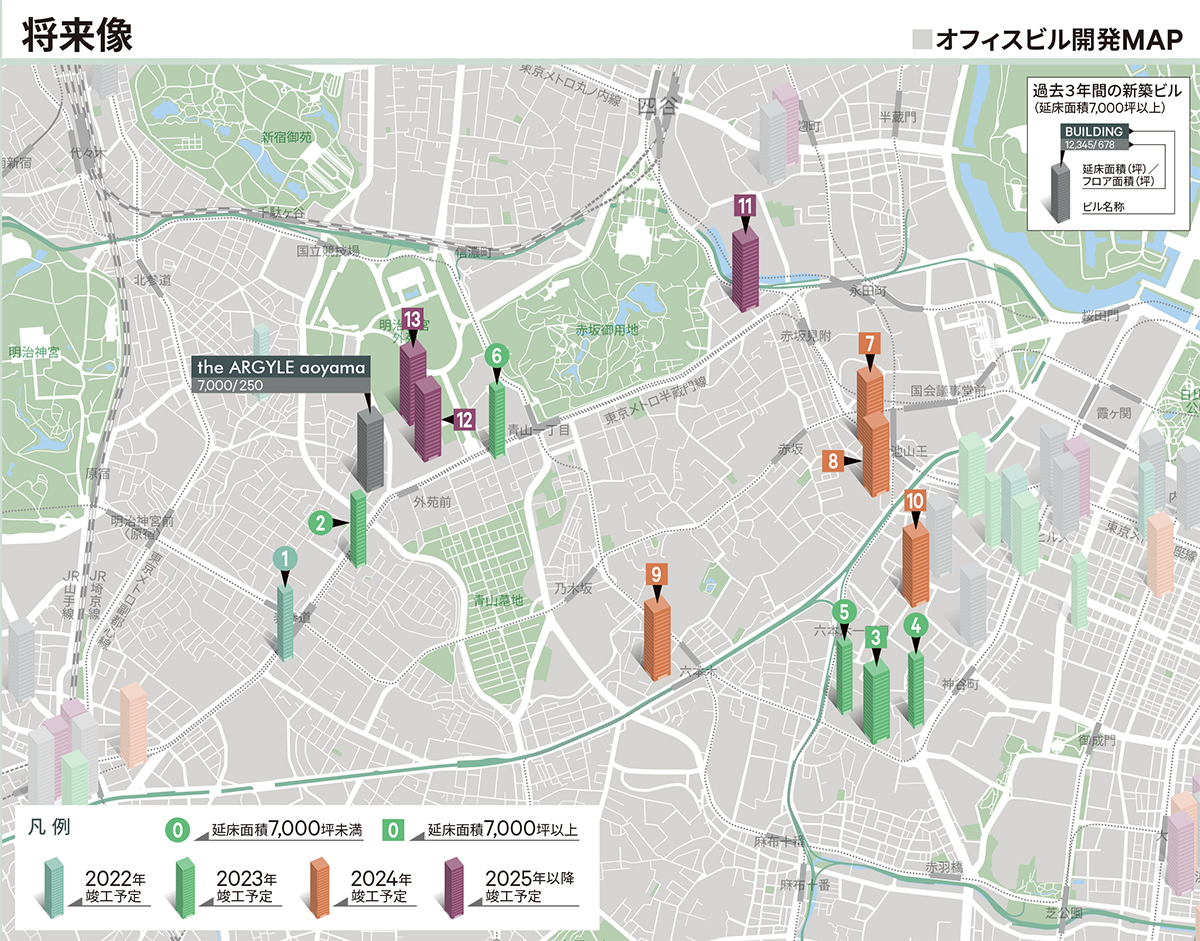Click the 凡例 legend heading
Screen dimensions: 1200x941
50,829
